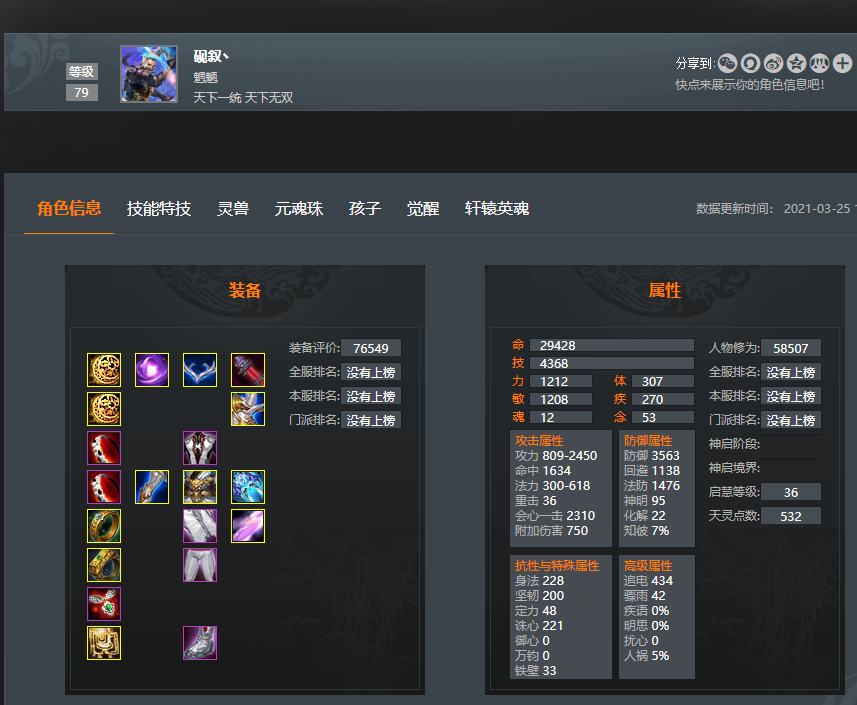The width and height of the screenshot is (857, 705).
Task: Click the Tencent Weibo share icon
Action: (750, 63)
